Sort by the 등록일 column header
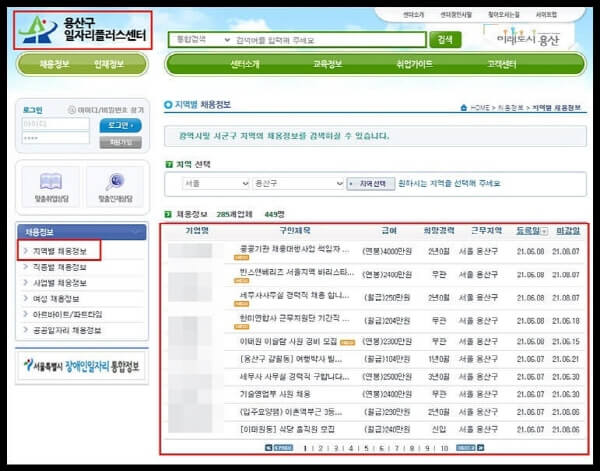Screen dimensions: 600x471 [x=528, y=231]
